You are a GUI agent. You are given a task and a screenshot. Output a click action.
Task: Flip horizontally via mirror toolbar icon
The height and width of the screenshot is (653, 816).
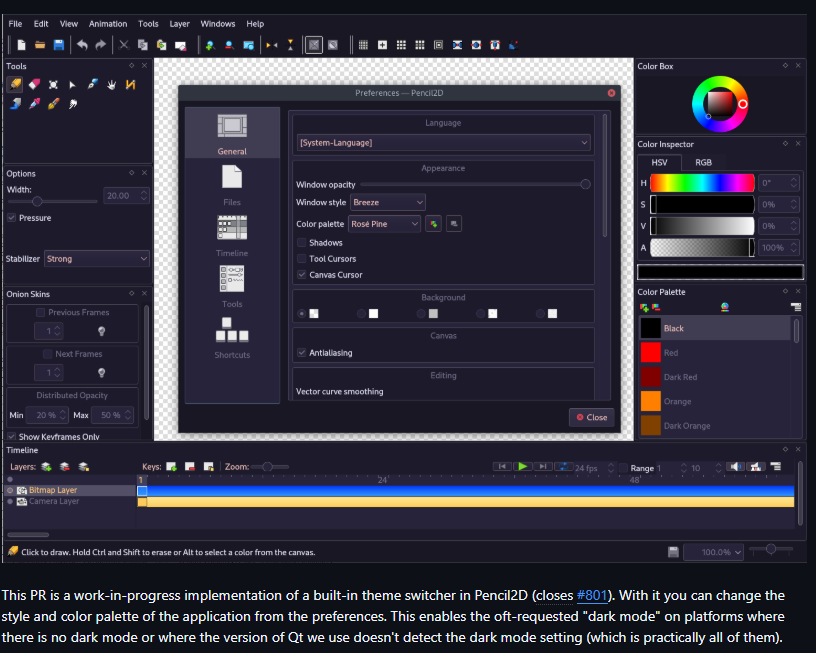(272, 45)
